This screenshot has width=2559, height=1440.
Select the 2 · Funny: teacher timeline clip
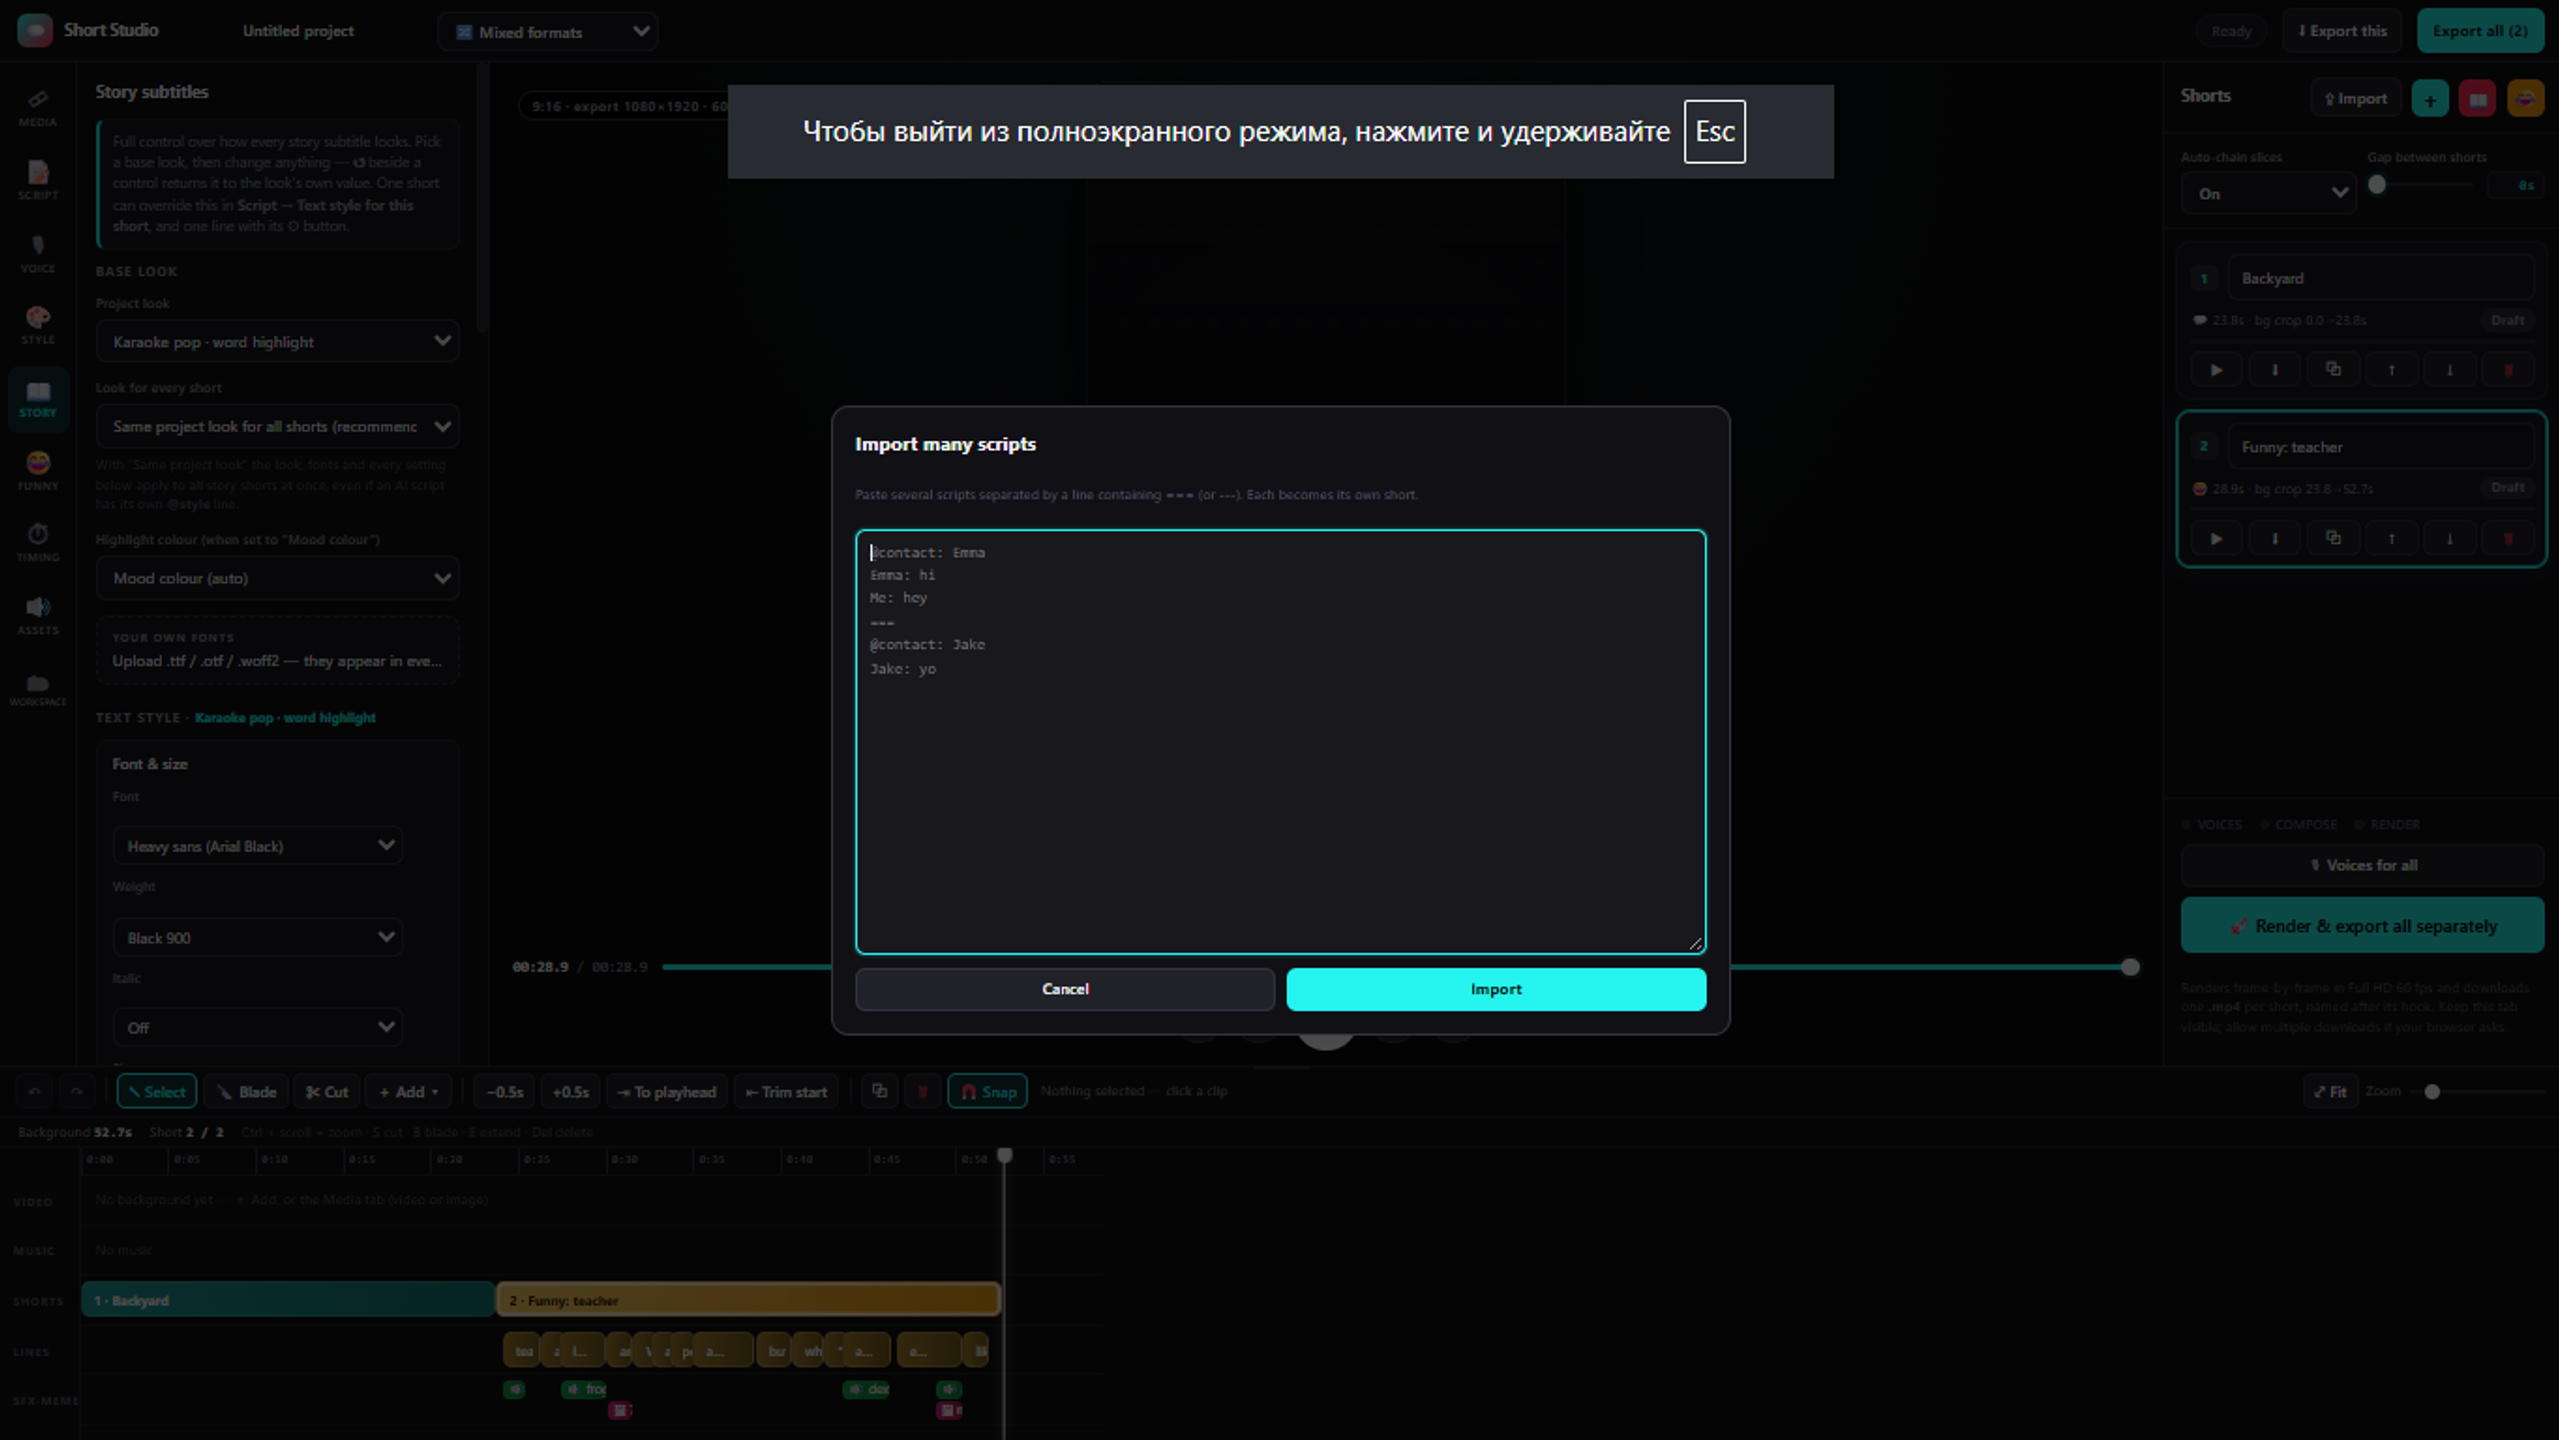[x=748, y=1300]
